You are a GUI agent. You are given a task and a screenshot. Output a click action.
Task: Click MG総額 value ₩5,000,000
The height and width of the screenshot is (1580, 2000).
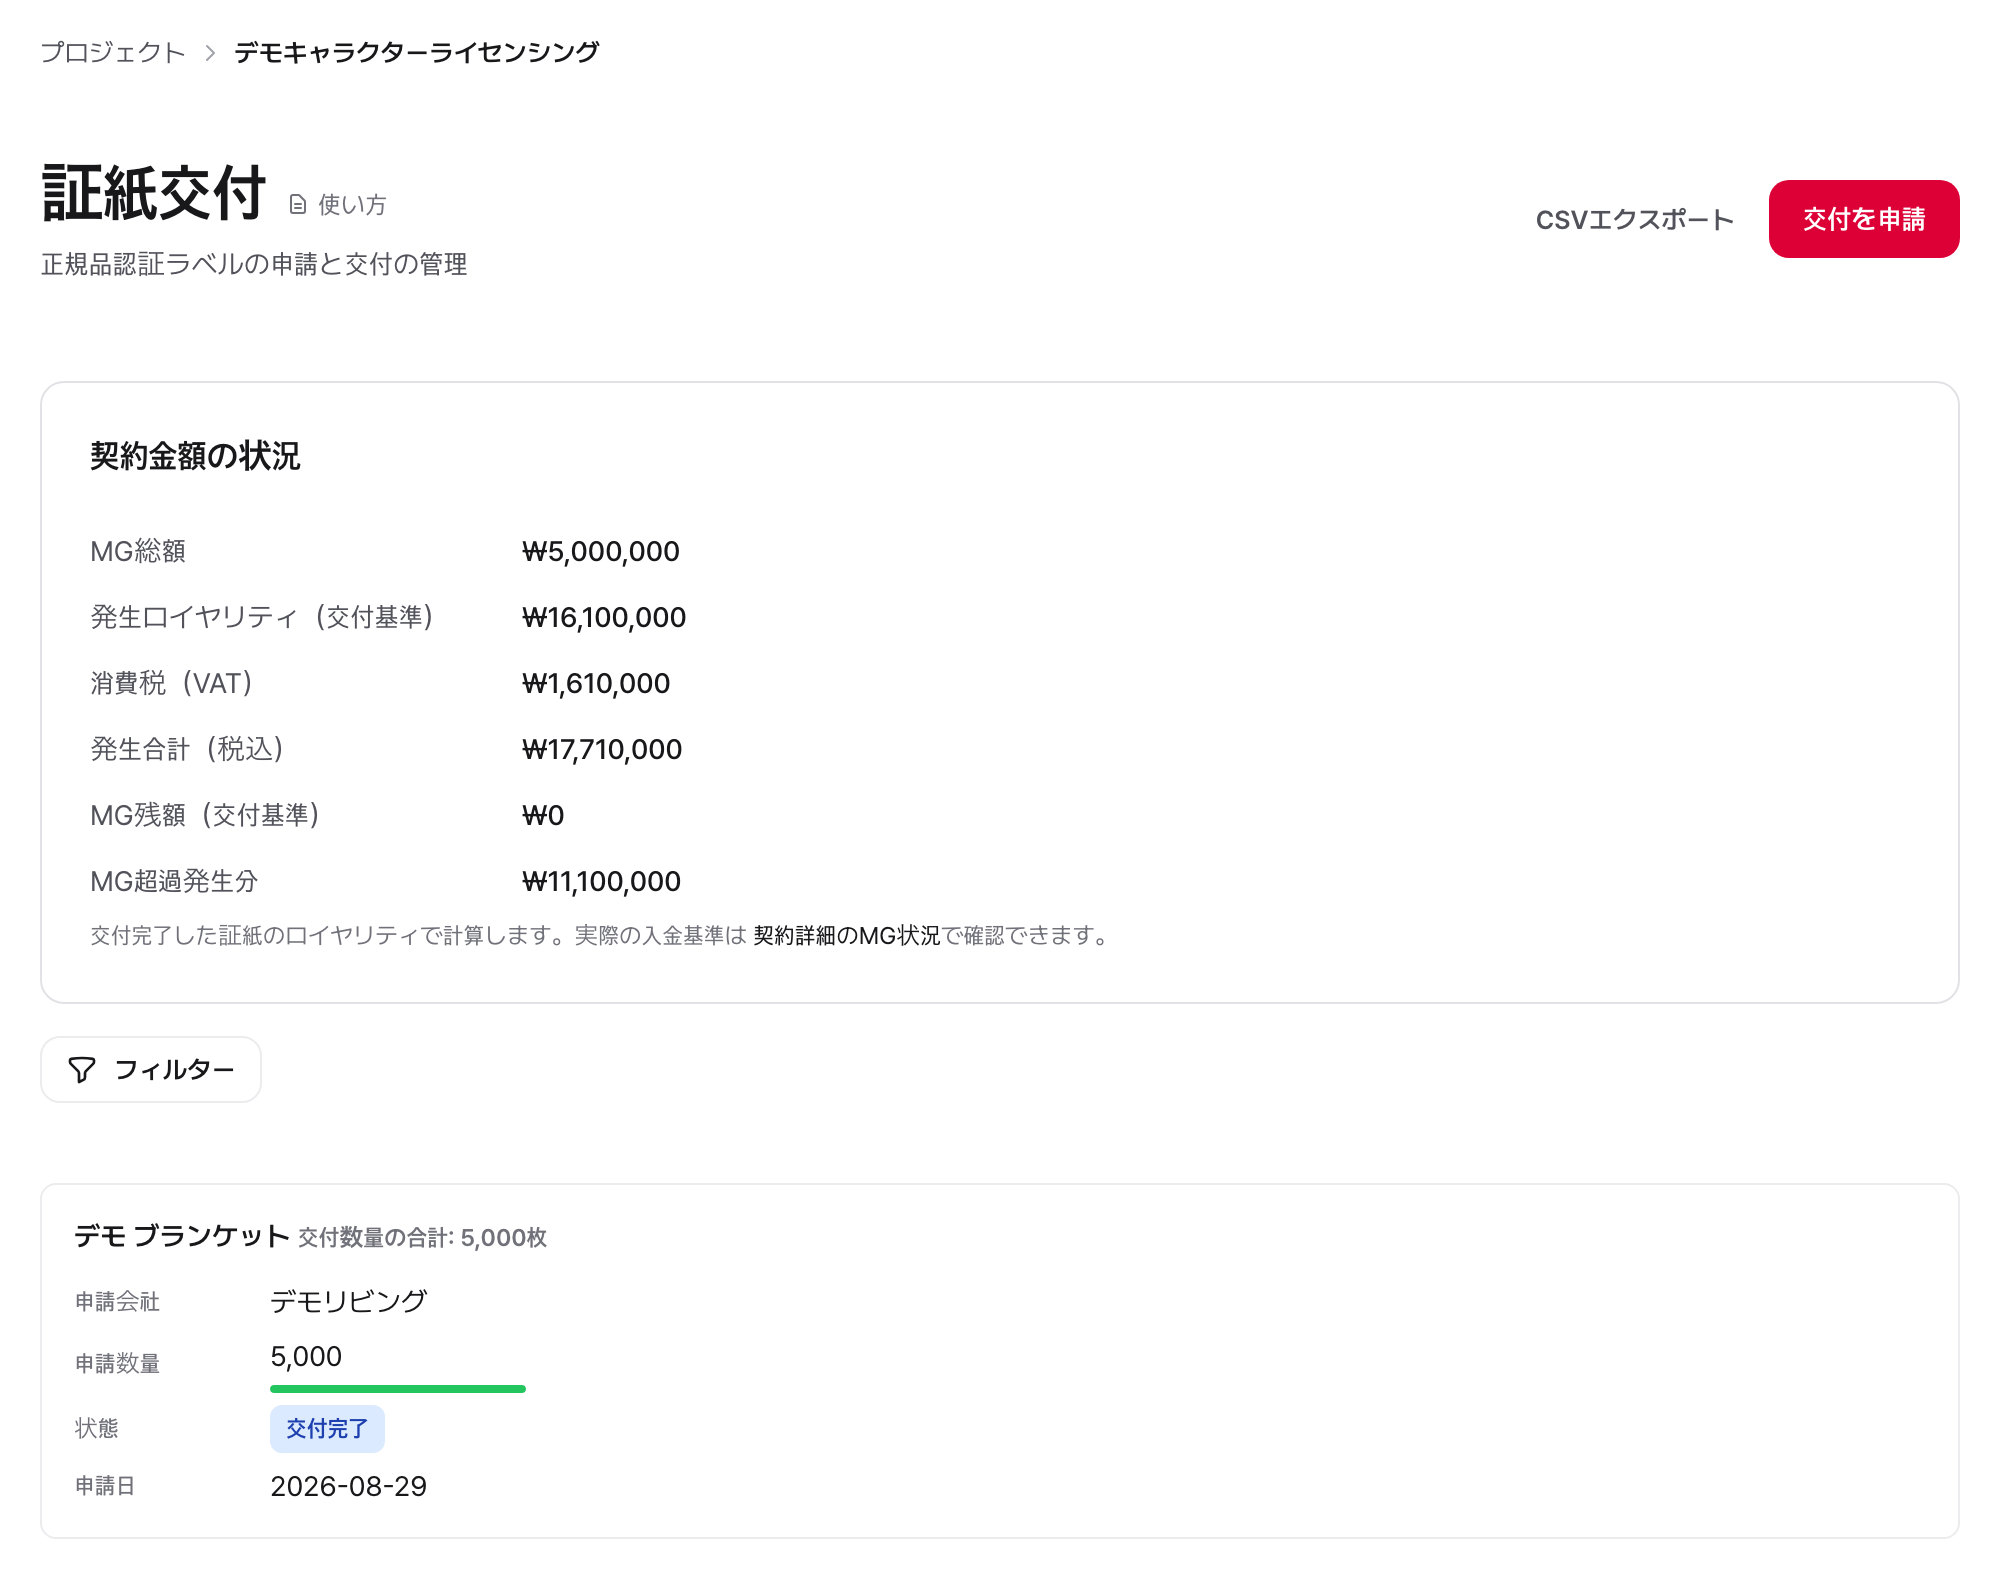tap(601, 551)
